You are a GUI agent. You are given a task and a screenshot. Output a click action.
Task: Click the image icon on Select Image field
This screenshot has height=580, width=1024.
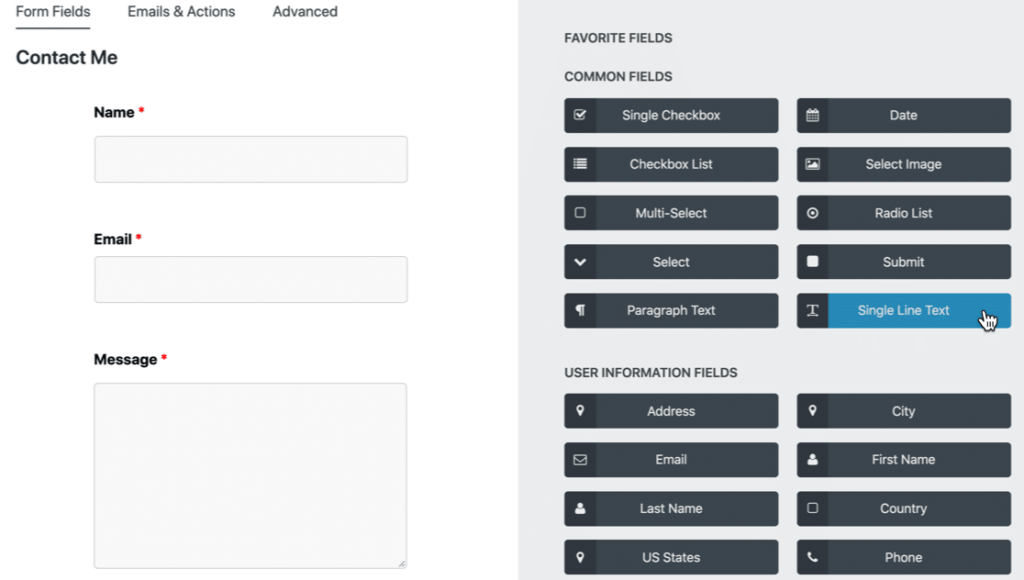[812, 164]
